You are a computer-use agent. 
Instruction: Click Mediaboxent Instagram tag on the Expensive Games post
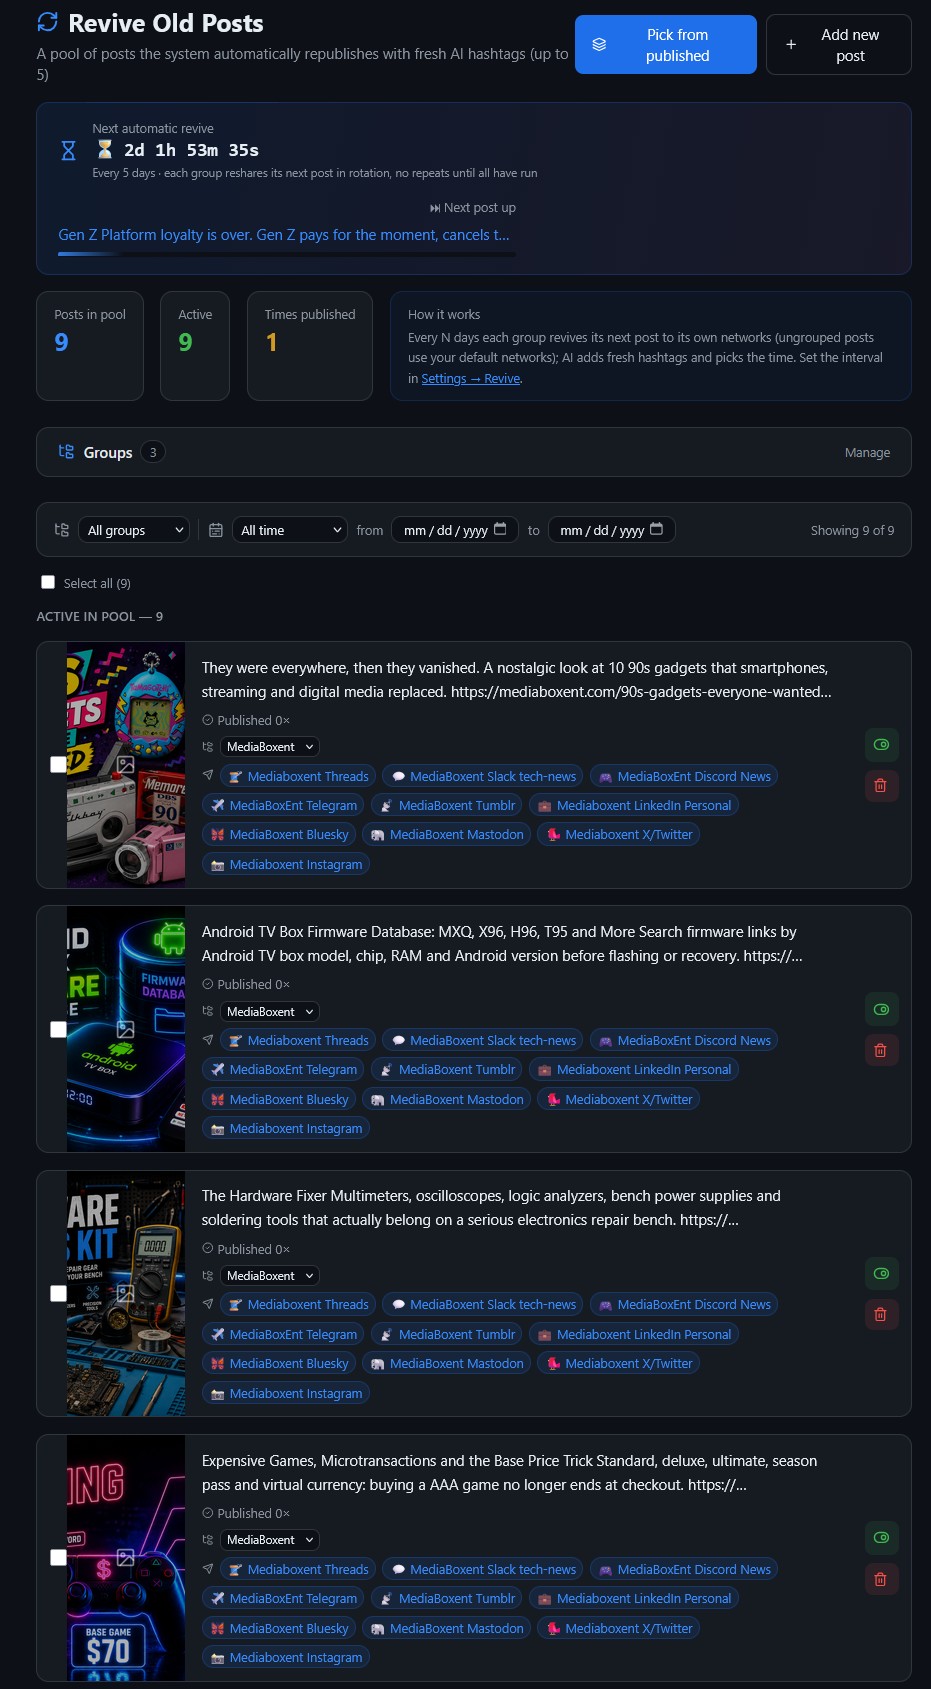tap(286, 1658)
